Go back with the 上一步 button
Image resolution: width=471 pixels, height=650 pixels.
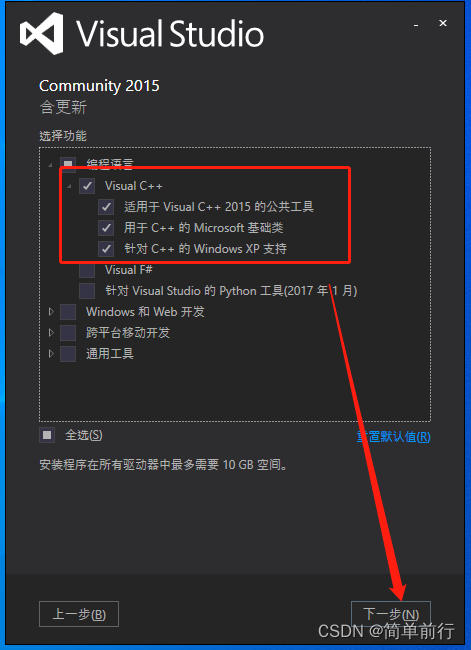[x=79, y=614]
